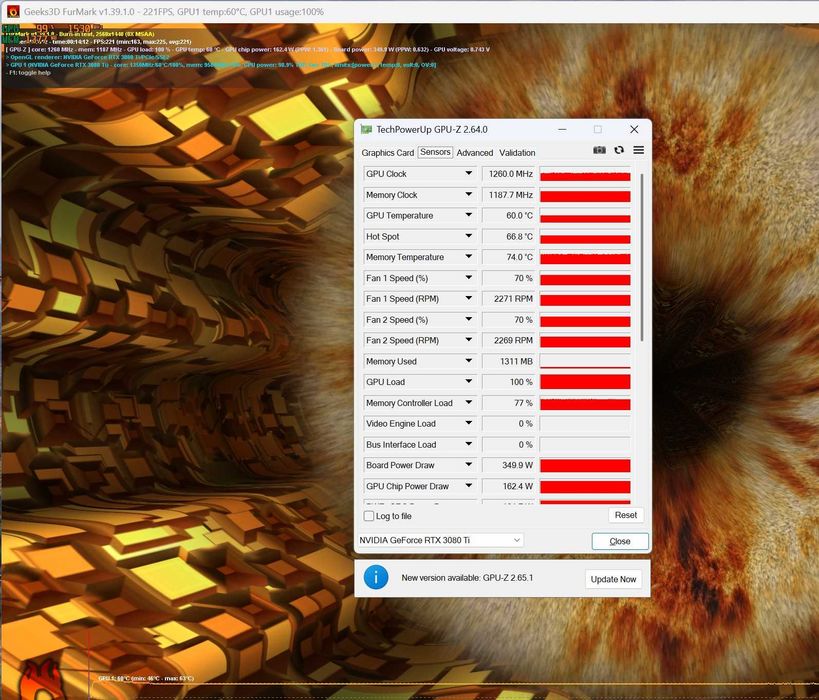Switch to the Advanced tab
Image resolution: width=819 pixels, height=700 pixels.
pyautogui.click(x=475, y=153)
